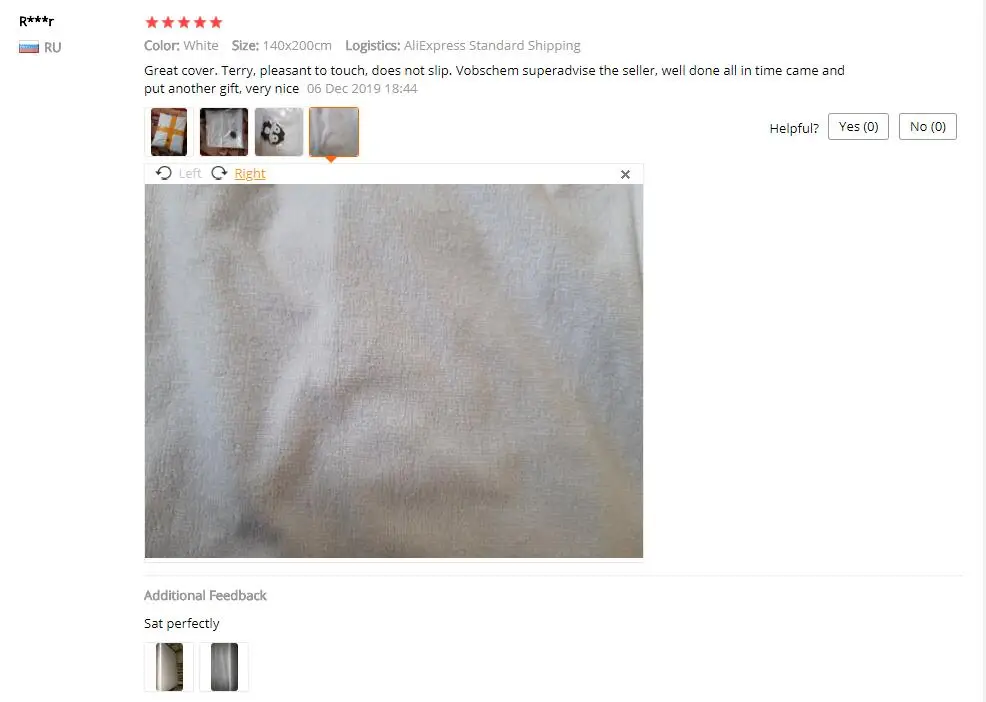This screenshot has height=702, width=986.
Task: Open the third thumbnail showing owl gift
Action: [279, 132]
